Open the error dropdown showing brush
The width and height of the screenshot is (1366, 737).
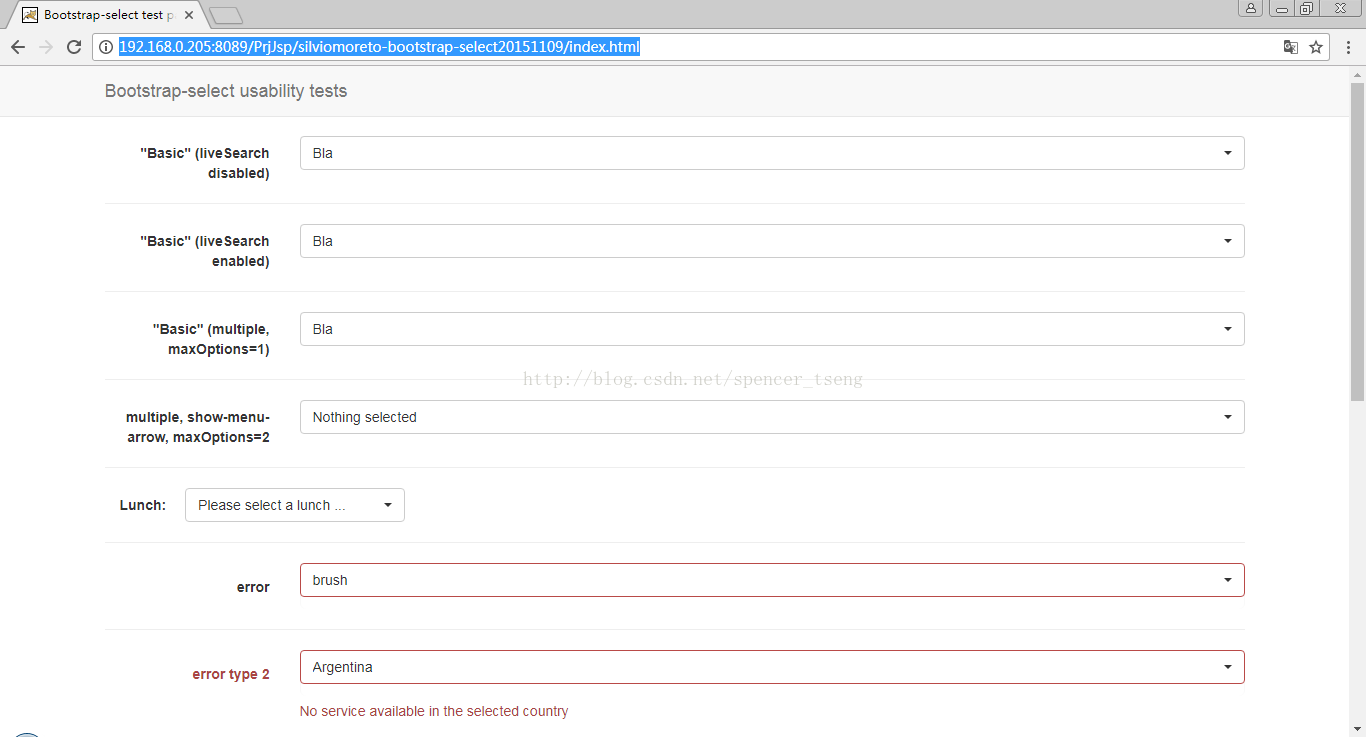click(x=772, y=580)
